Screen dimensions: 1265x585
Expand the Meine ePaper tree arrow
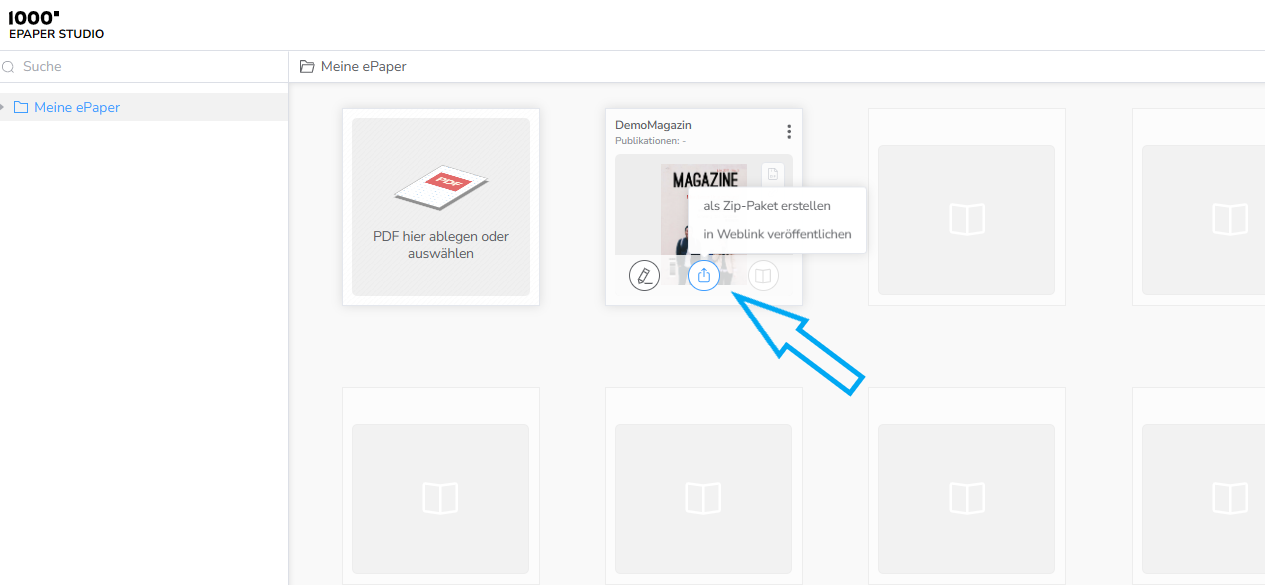[3, 107]
